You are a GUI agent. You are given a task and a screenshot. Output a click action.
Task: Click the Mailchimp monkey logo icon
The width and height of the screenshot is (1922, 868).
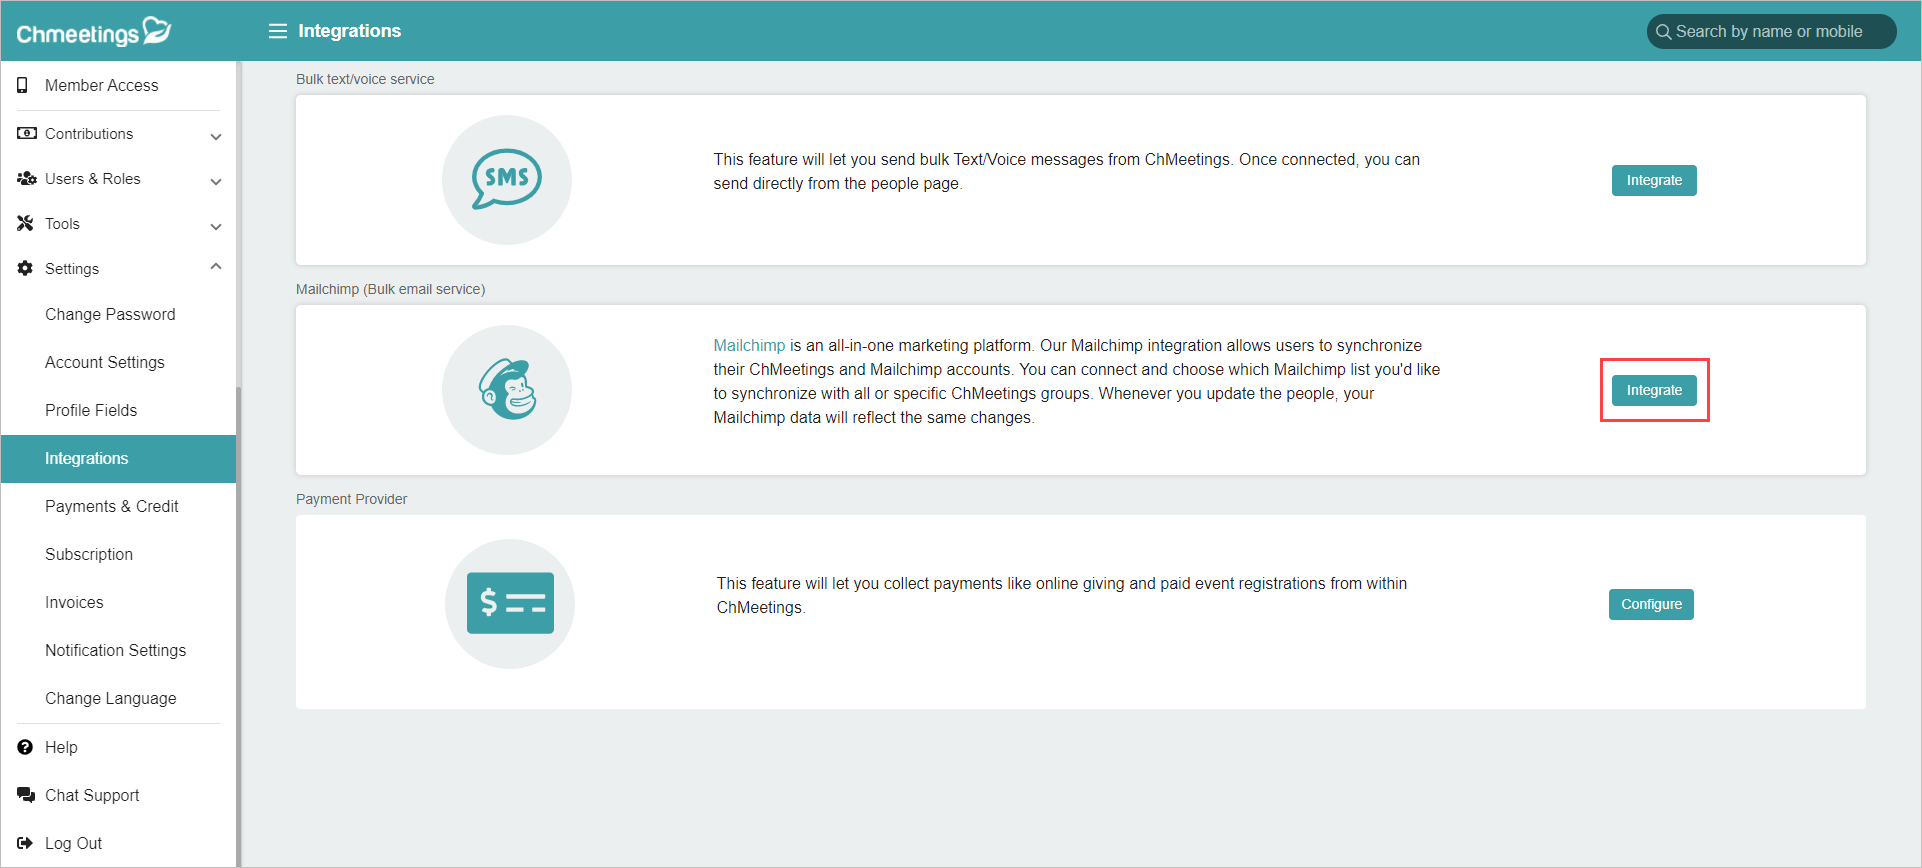click(x=507, y=390)
